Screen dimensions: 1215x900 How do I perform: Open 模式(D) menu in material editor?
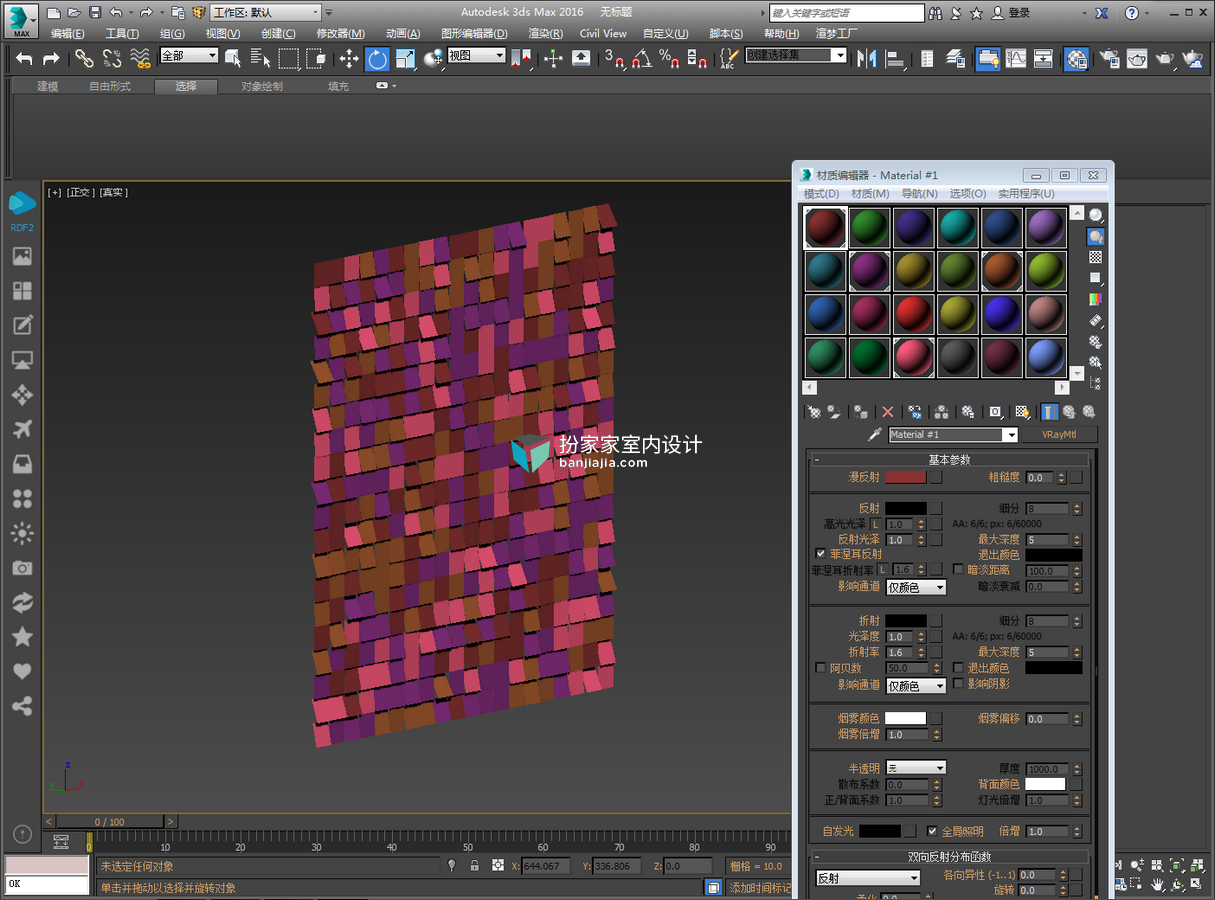(x=821, y=193)
